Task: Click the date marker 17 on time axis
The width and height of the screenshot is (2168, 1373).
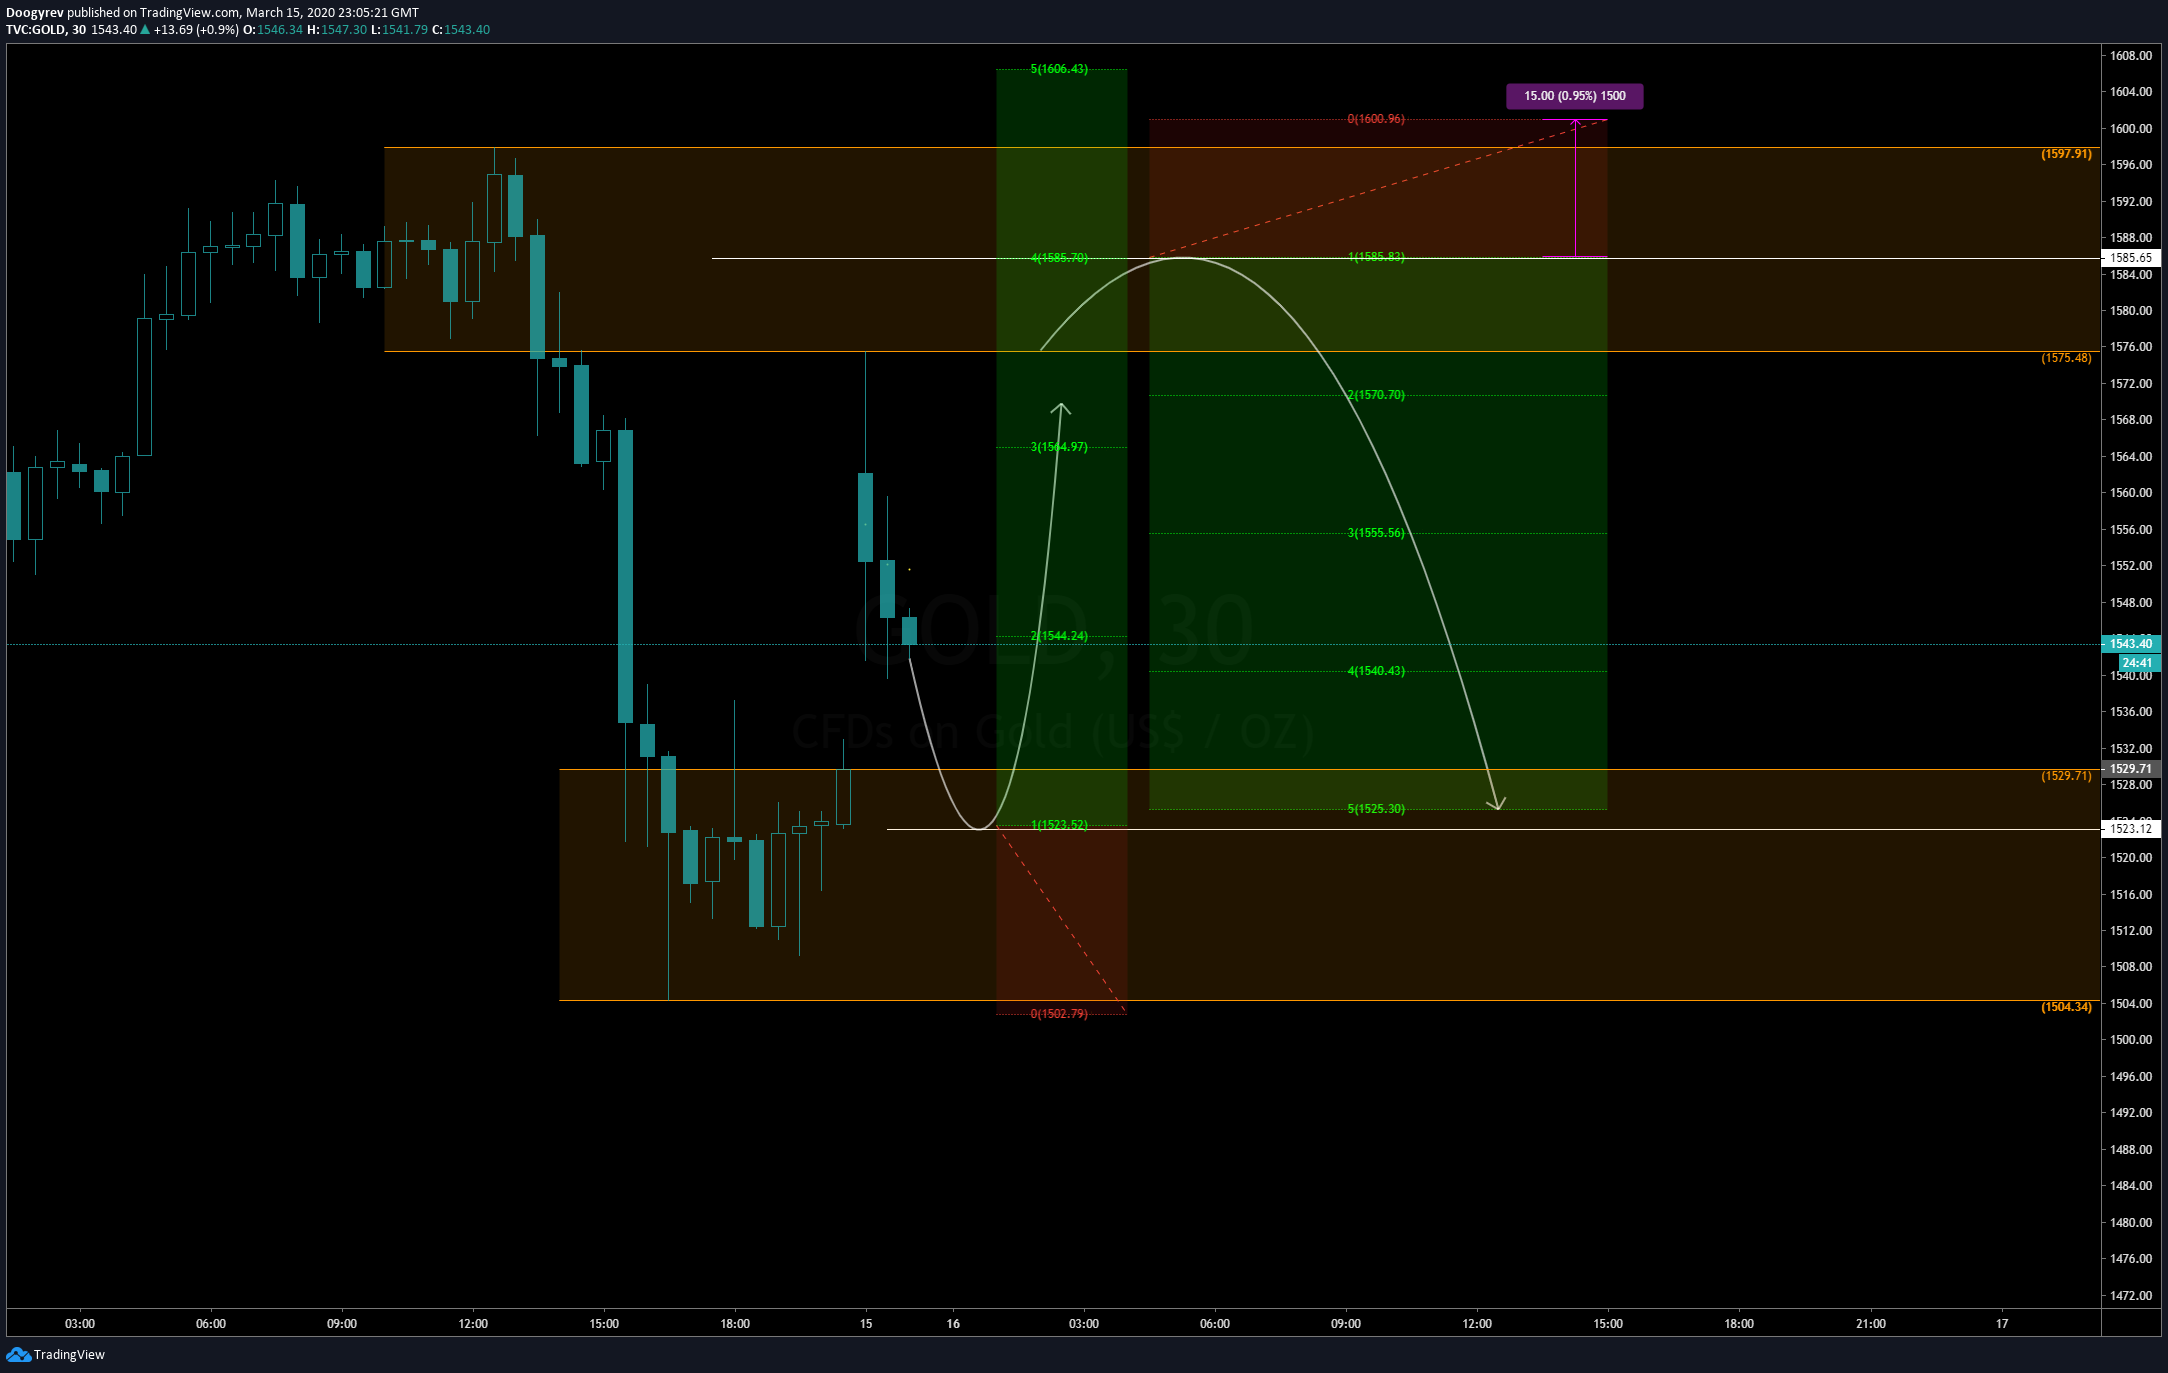Action: [x=2002, y=1324]
